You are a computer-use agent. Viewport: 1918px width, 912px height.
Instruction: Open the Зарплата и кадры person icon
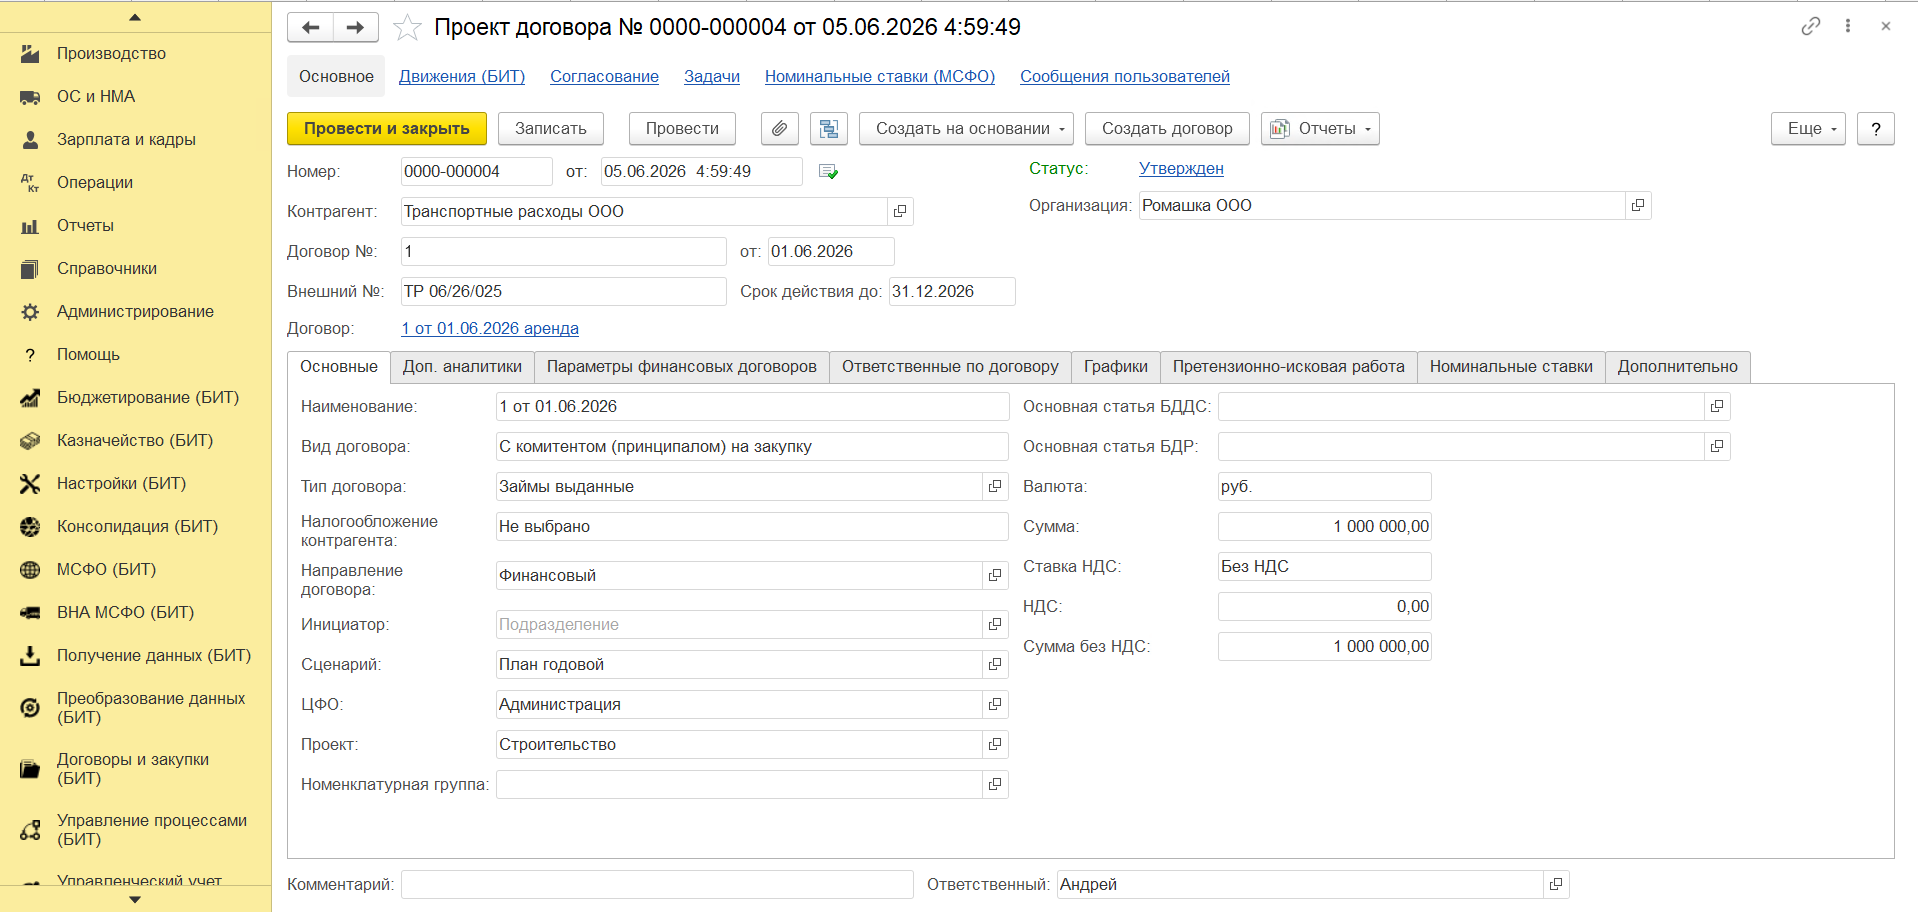tap(30, 140)
